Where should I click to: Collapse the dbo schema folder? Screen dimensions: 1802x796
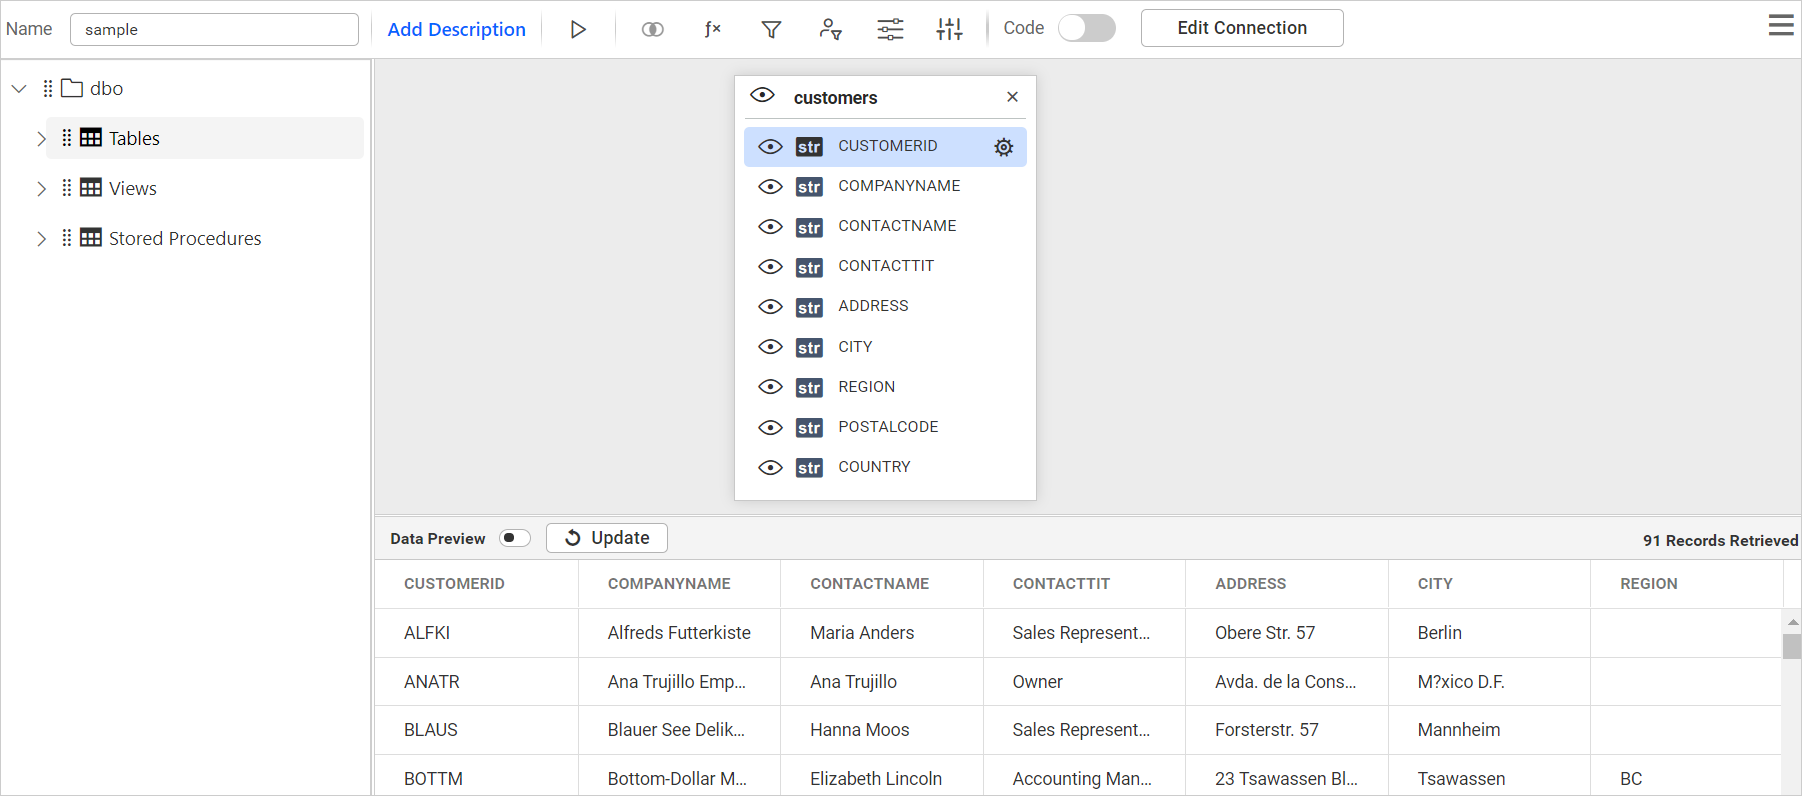tap(19, 89)
